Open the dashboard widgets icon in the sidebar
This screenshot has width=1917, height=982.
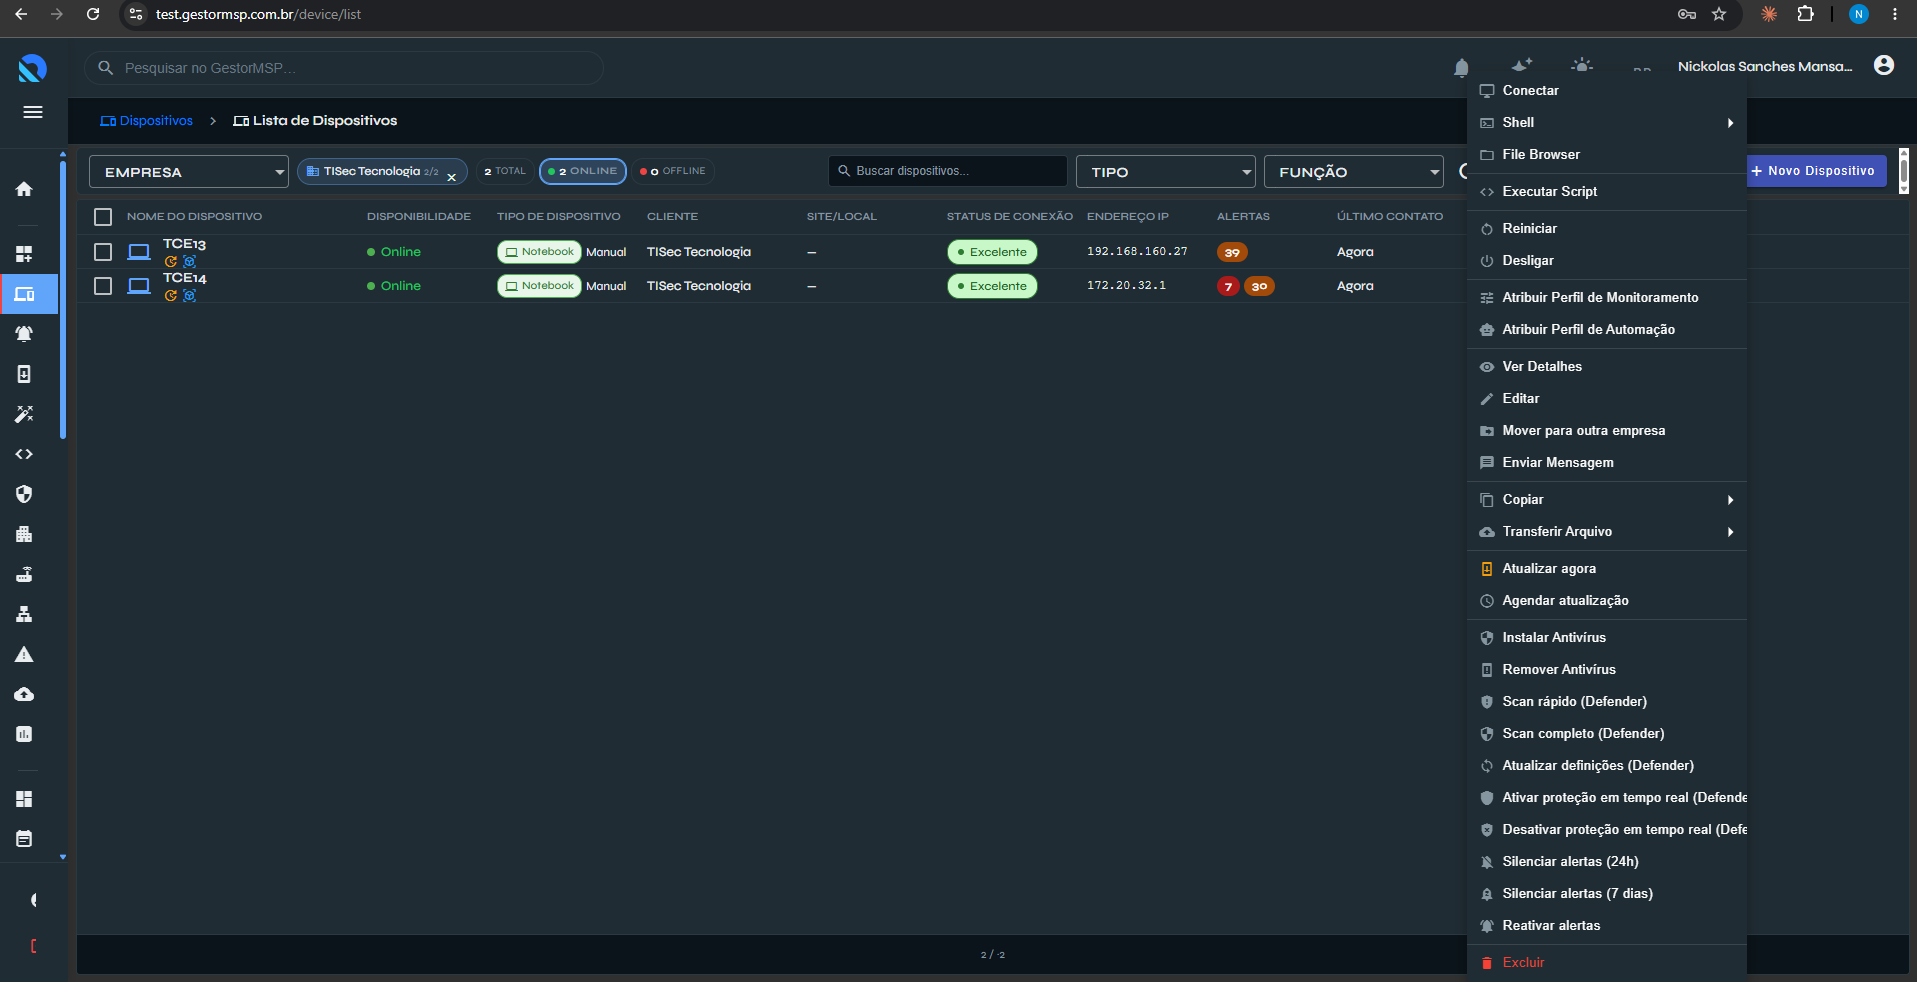click(24, 254)
